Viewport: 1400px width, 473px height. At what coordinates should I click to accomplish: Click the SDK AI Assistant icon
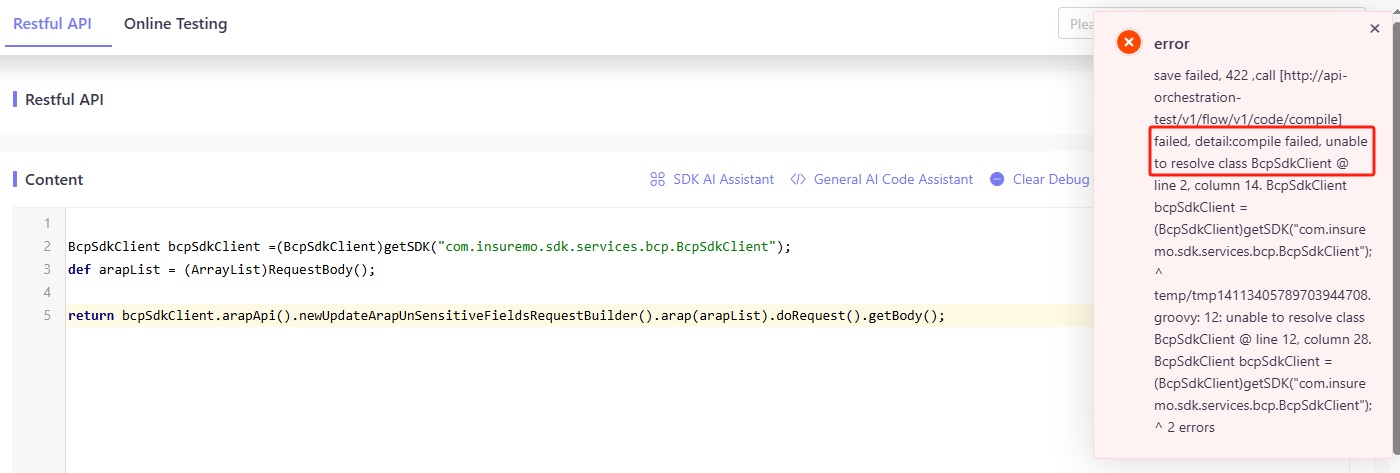pos(658,179)
